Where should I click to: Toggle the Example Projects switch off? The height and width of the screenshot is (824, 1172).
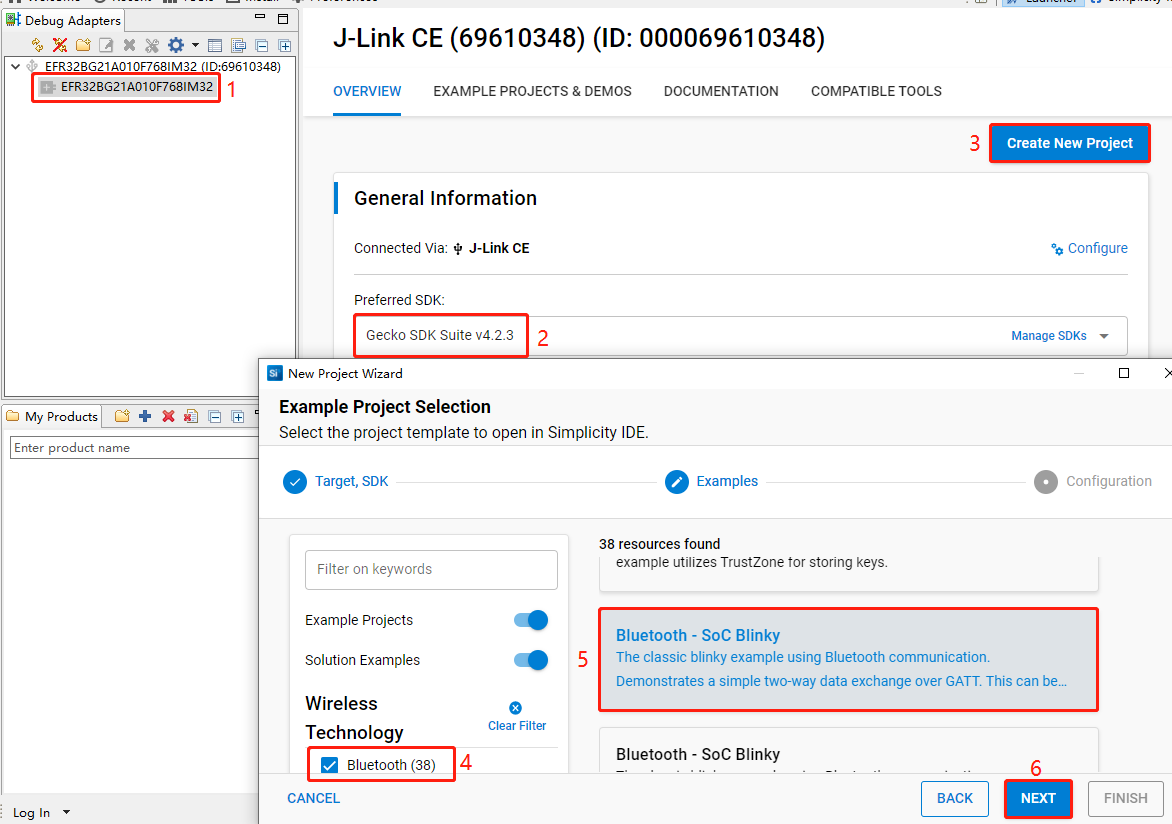point(530,620)
